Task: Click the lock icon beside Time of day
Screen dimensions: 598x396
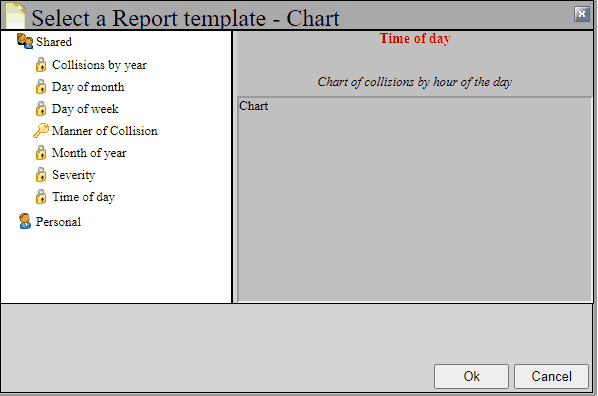Action: (41, 197)
